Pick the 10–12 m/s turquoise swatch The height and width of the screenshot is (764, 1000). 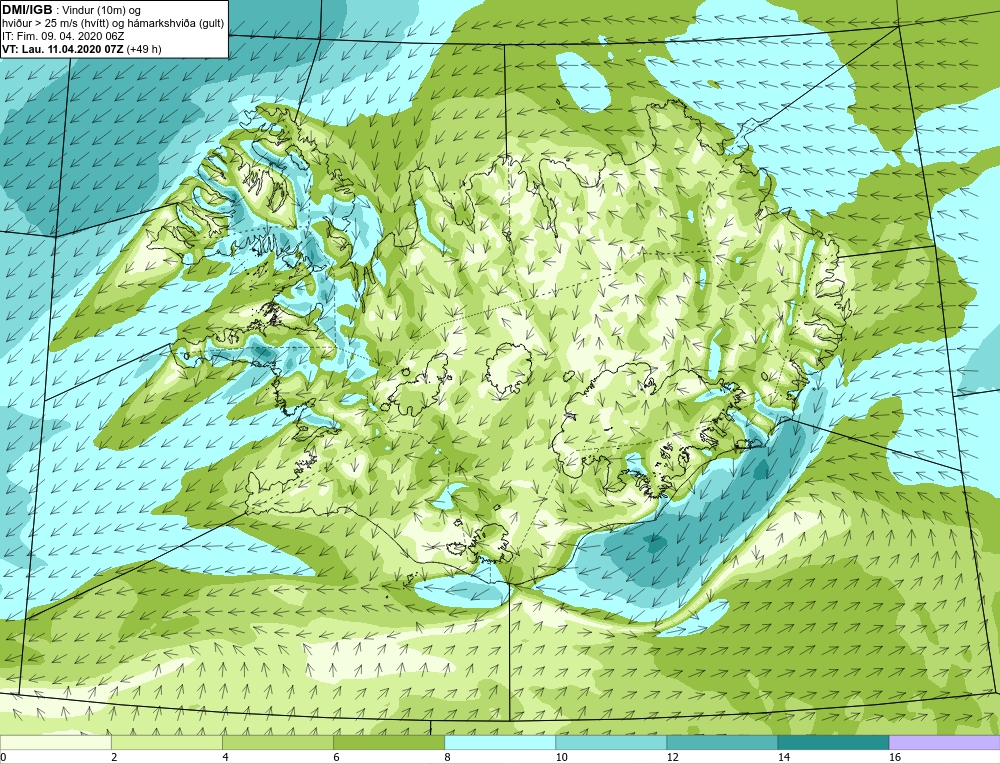click(611, 742)
